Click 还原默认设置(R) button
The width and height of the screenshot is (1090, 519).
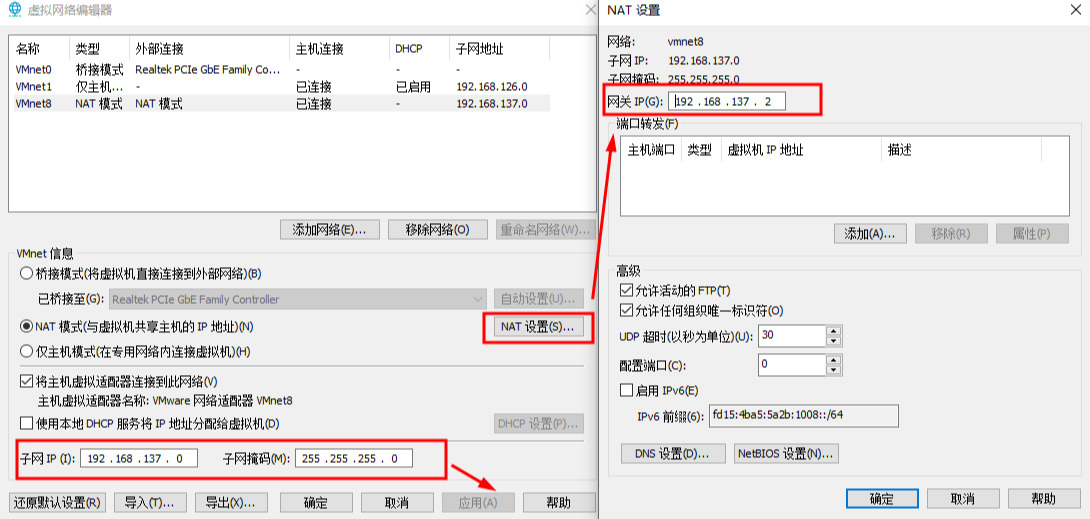tap(57, 502)
